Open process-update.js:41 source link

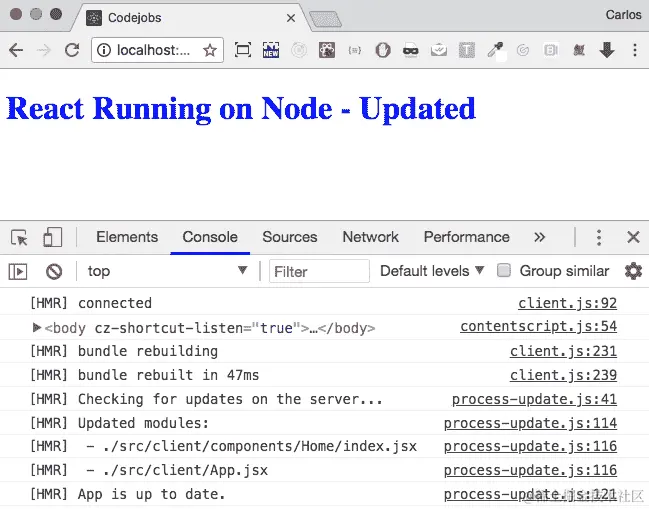pos(534,399)
